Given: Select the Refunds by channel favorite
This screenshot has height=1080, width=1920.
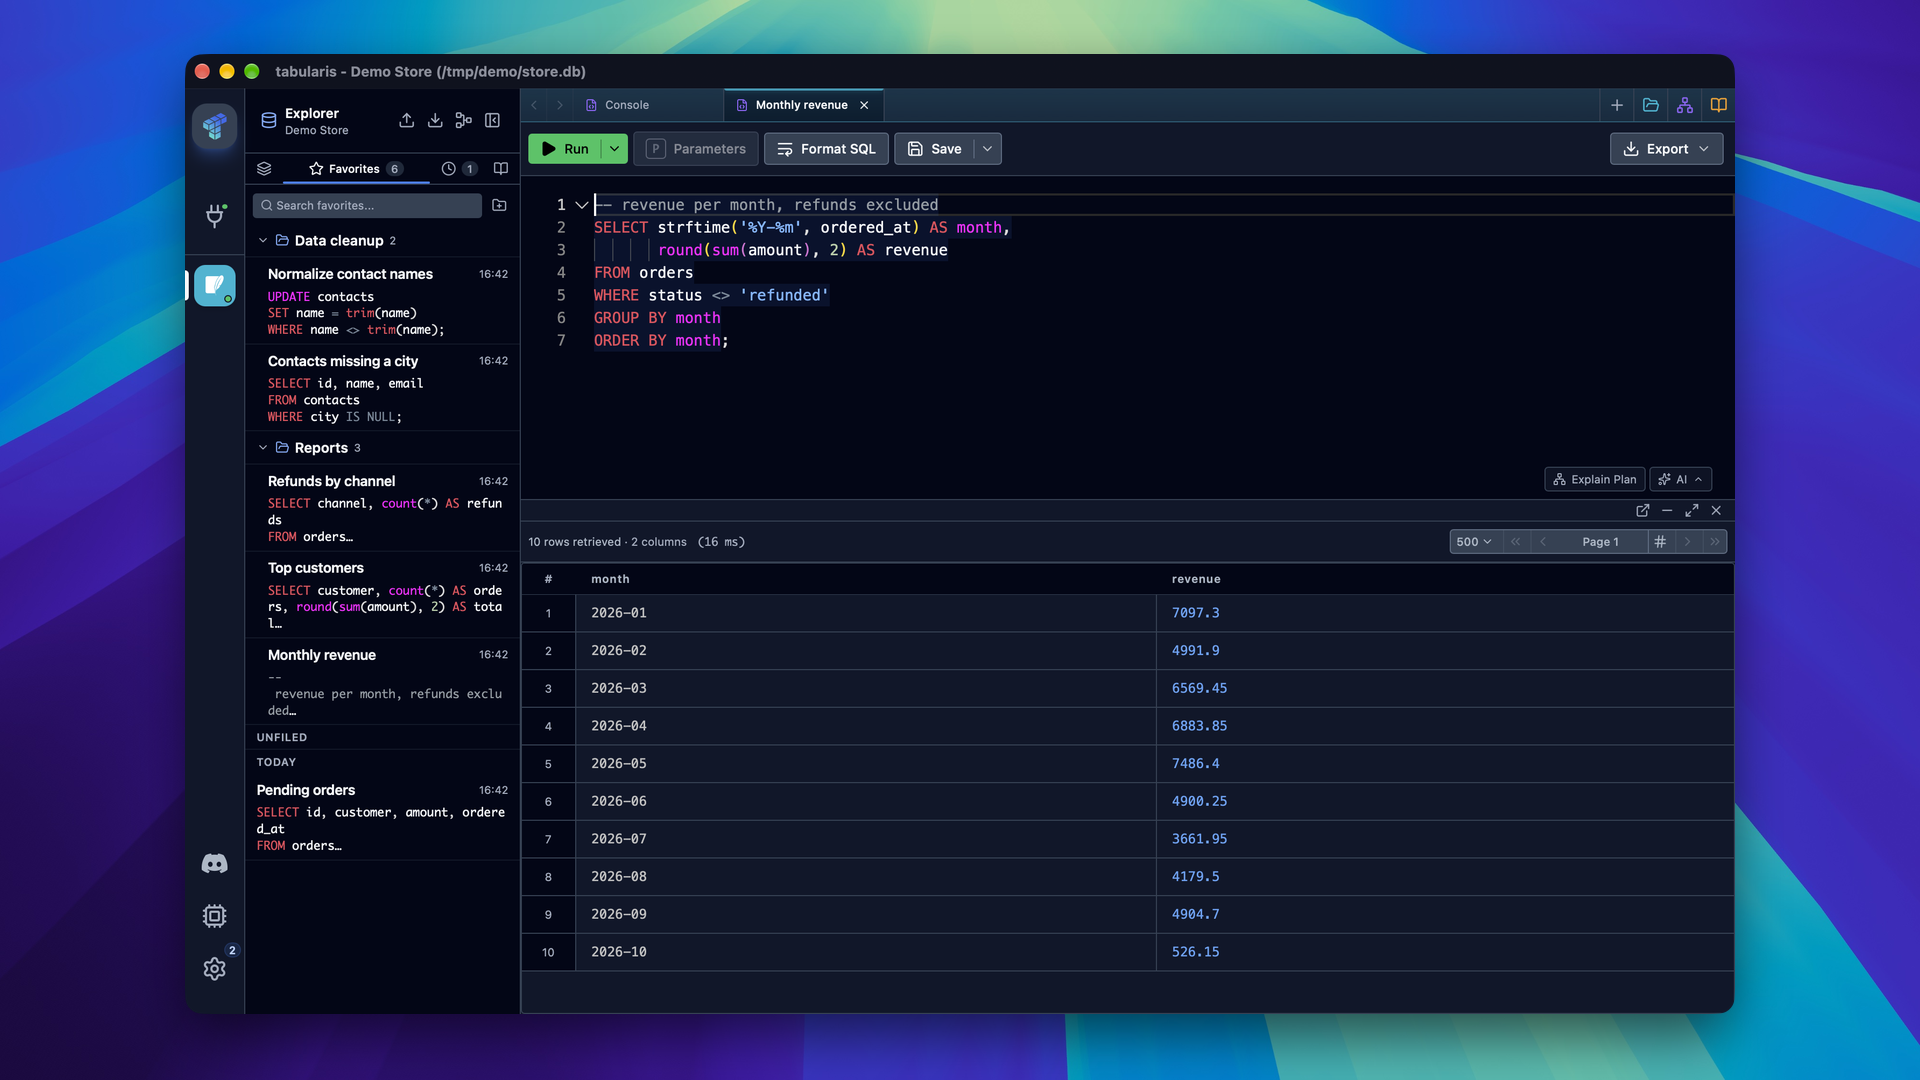Looking at the screenshot, I should [x=383, y=508].
